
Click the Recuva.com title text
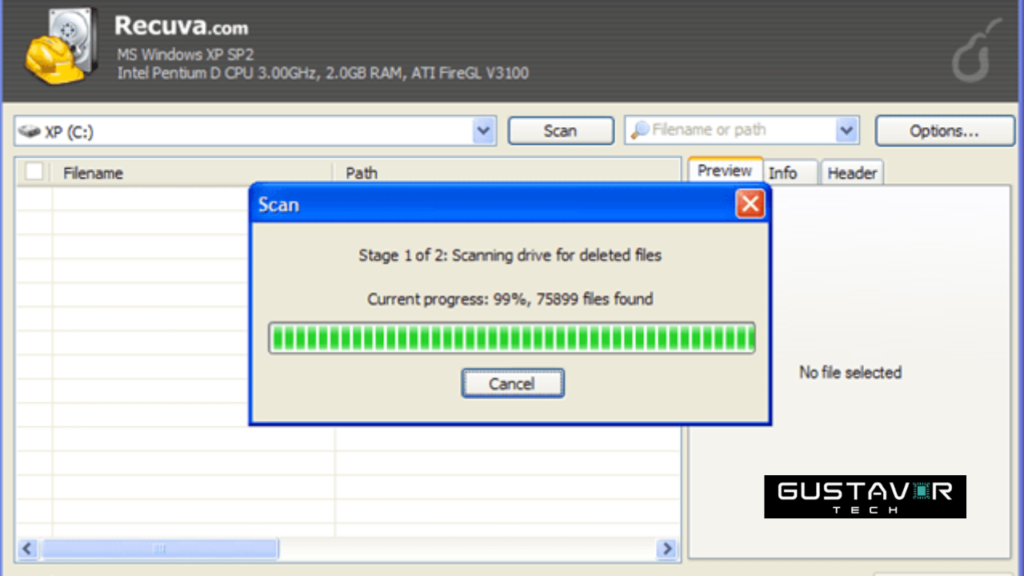(x=181, y=26)
